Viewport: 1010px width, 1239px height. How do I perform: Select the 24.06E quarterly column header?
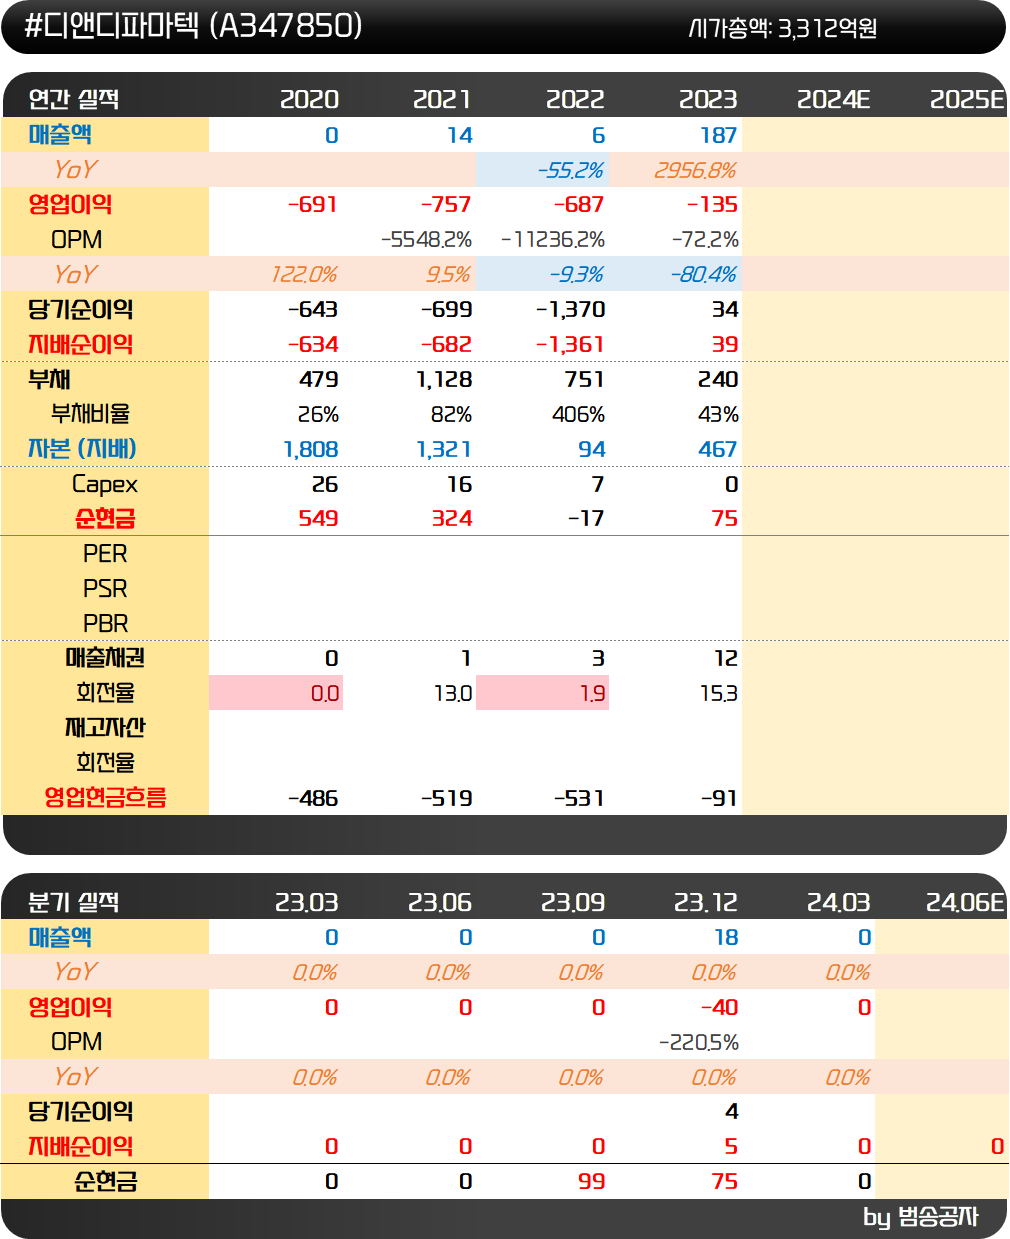(x=965, y=902)
